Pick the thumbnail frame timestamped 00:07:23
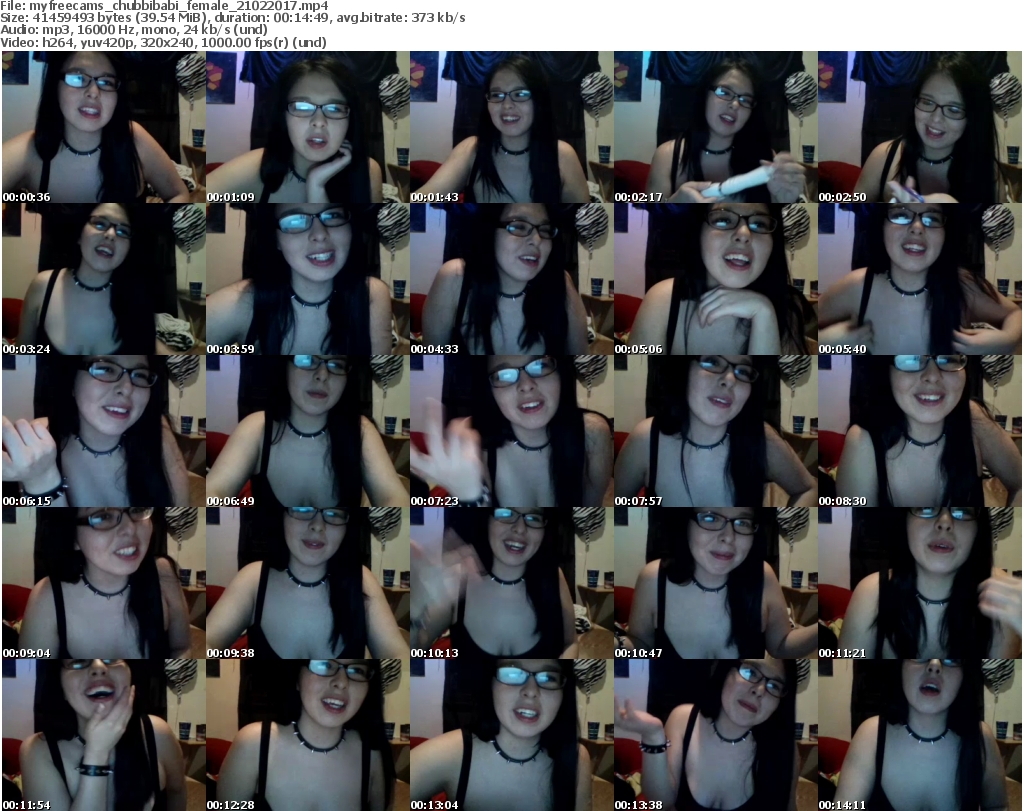1024x811 pixels. click(511, 432)
